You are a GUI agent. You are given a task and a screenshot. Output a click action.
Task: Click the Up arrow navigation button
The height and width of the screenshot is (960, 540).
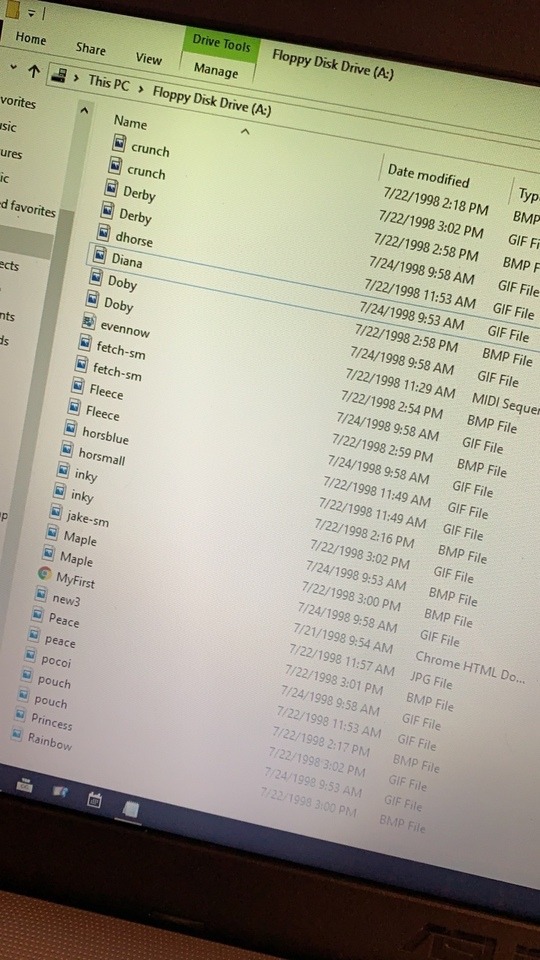click(34, 72)
